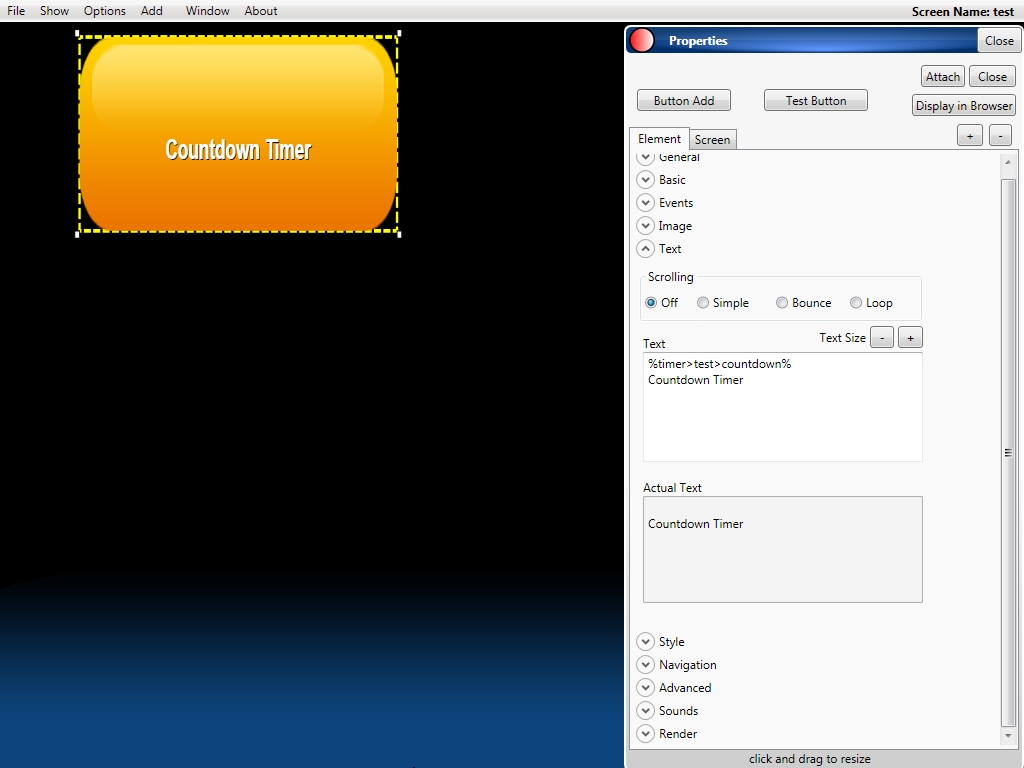This screenshot has height=768, width=1024.
Task: Expand the Image section
Action: (x=645, y=226)
